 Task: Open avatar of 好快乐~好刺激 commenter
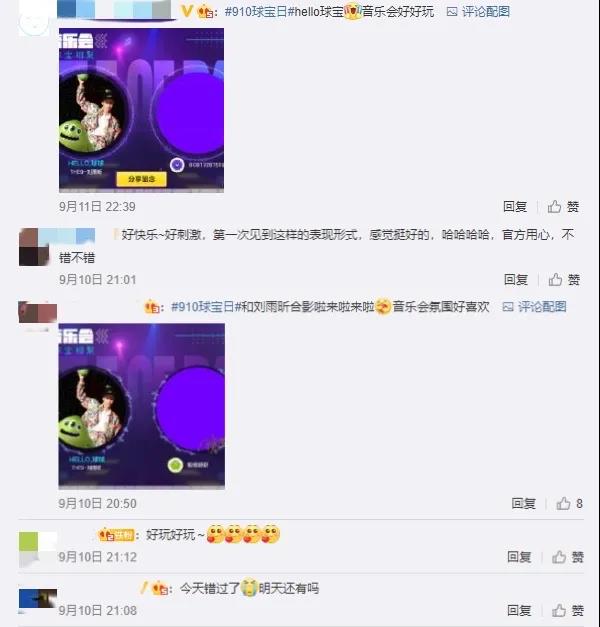[34, 247]
